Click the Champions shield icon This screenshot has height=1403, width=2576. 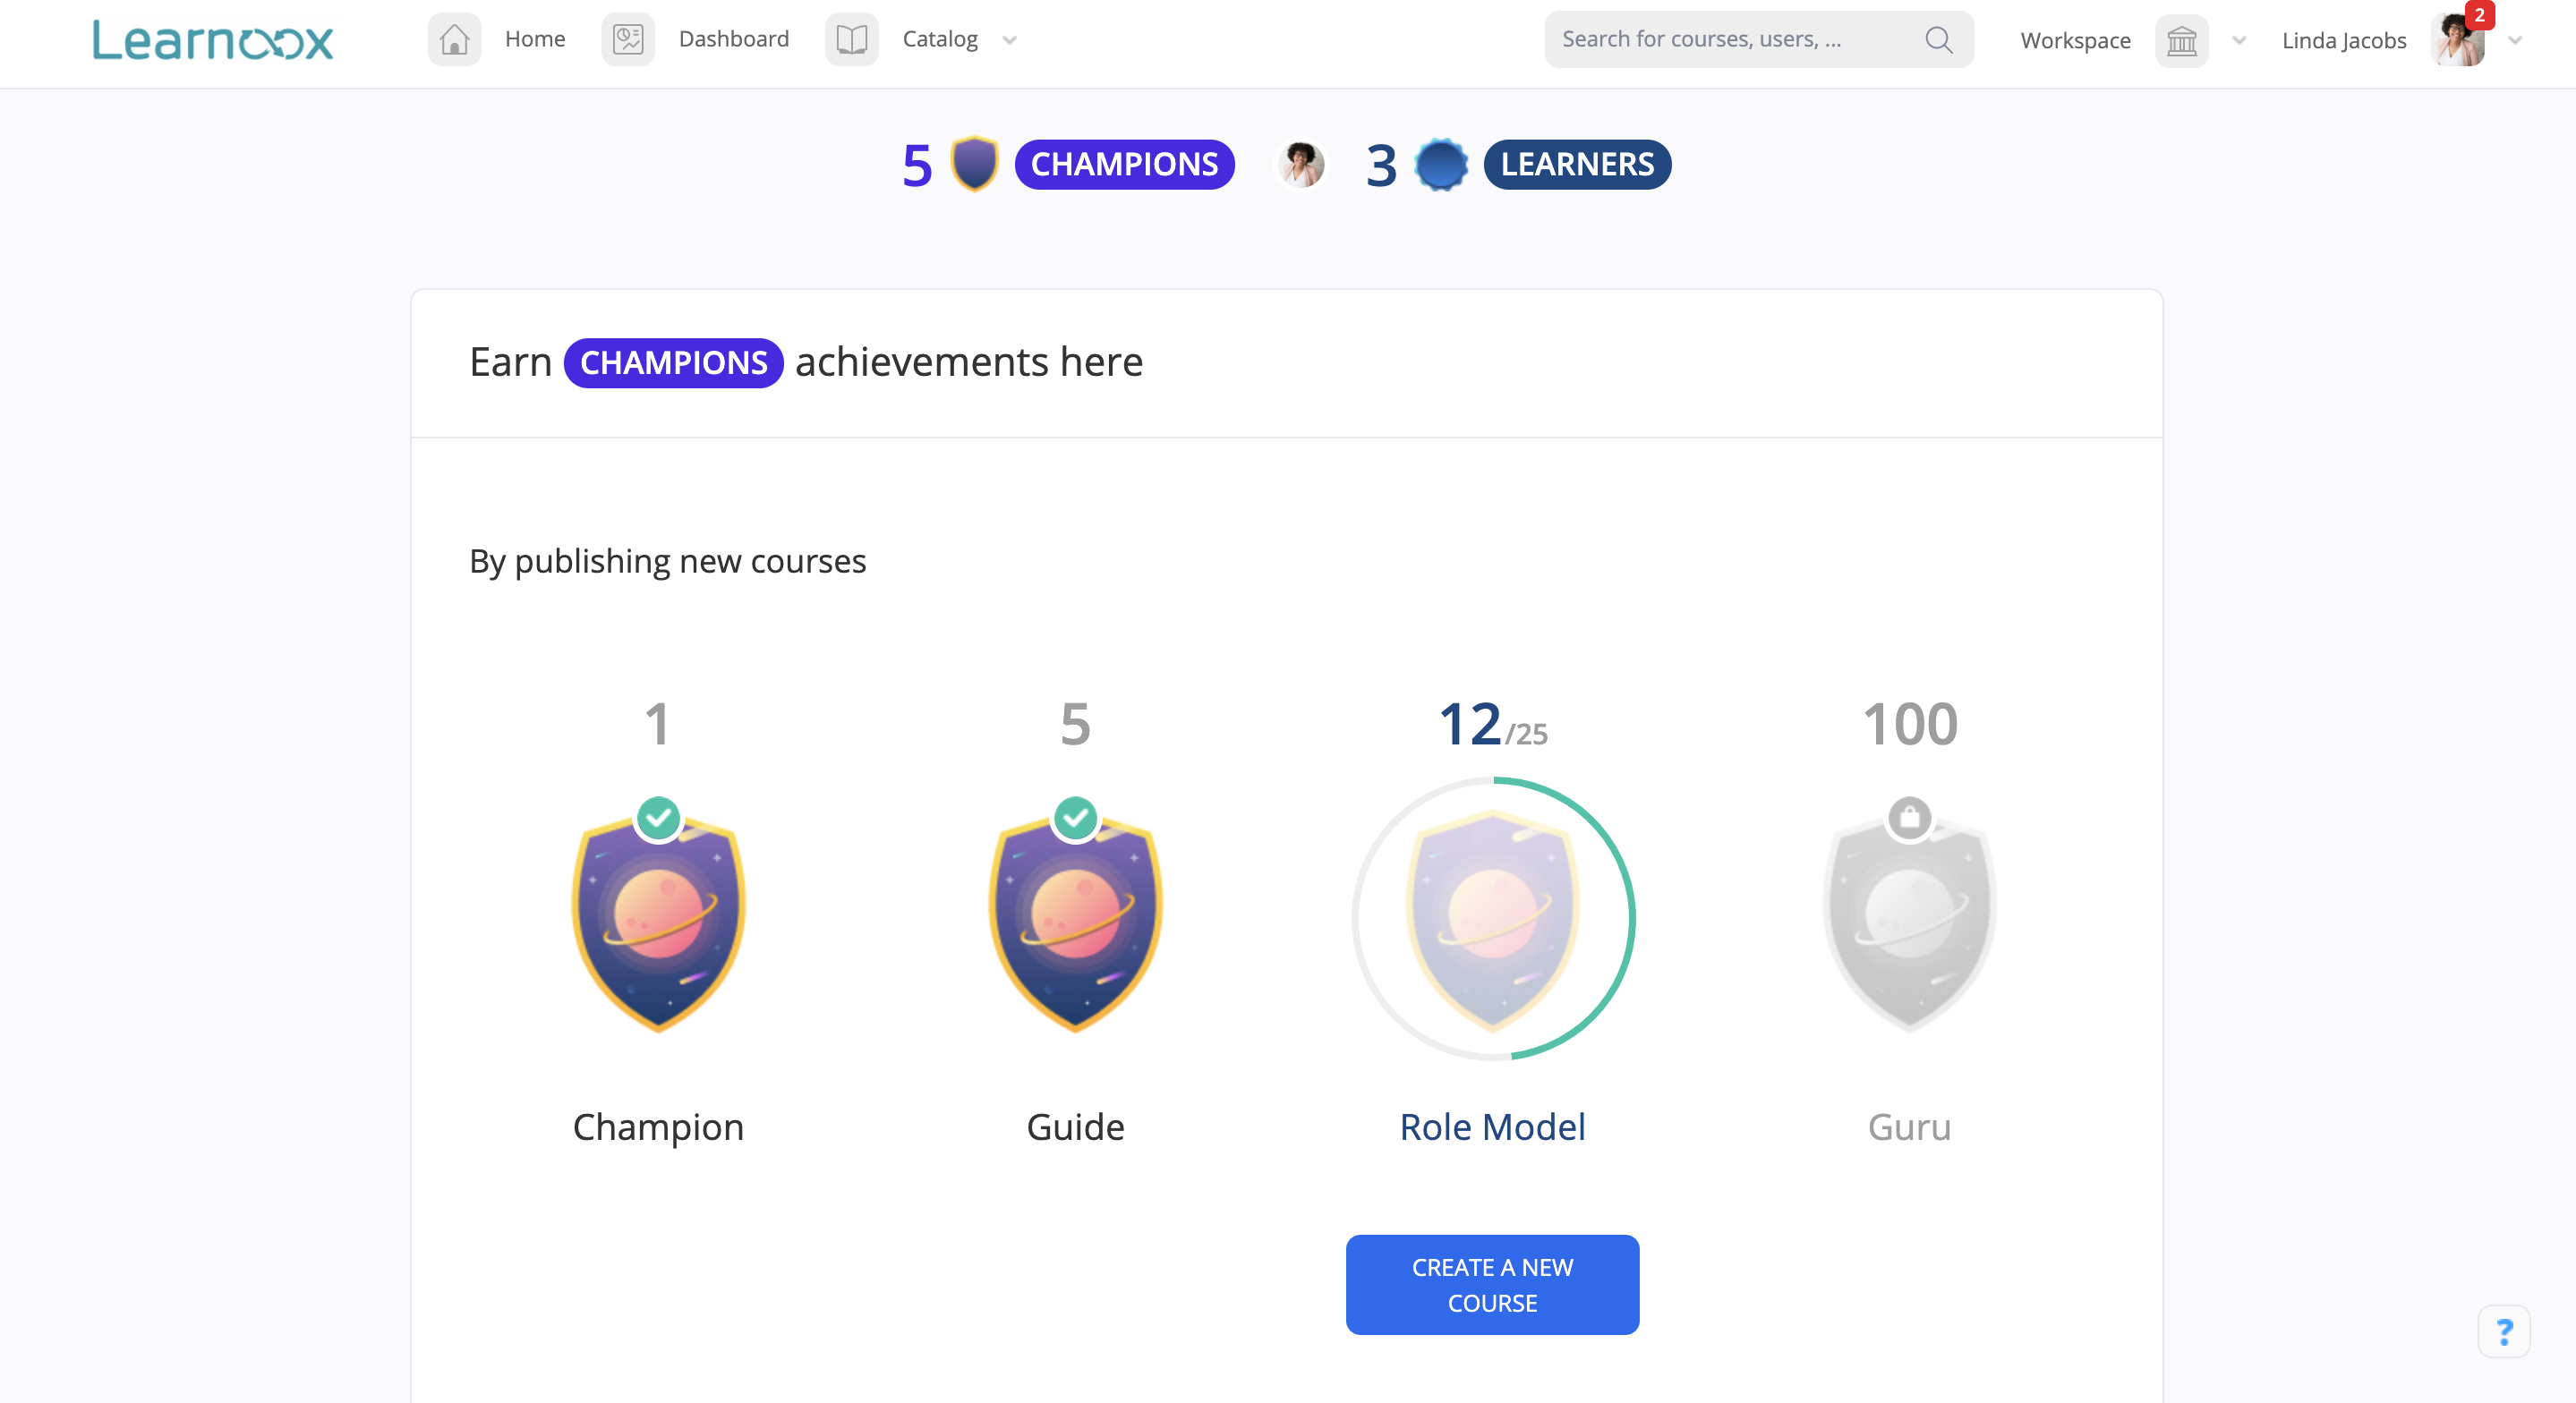click(x=971, y=163)
